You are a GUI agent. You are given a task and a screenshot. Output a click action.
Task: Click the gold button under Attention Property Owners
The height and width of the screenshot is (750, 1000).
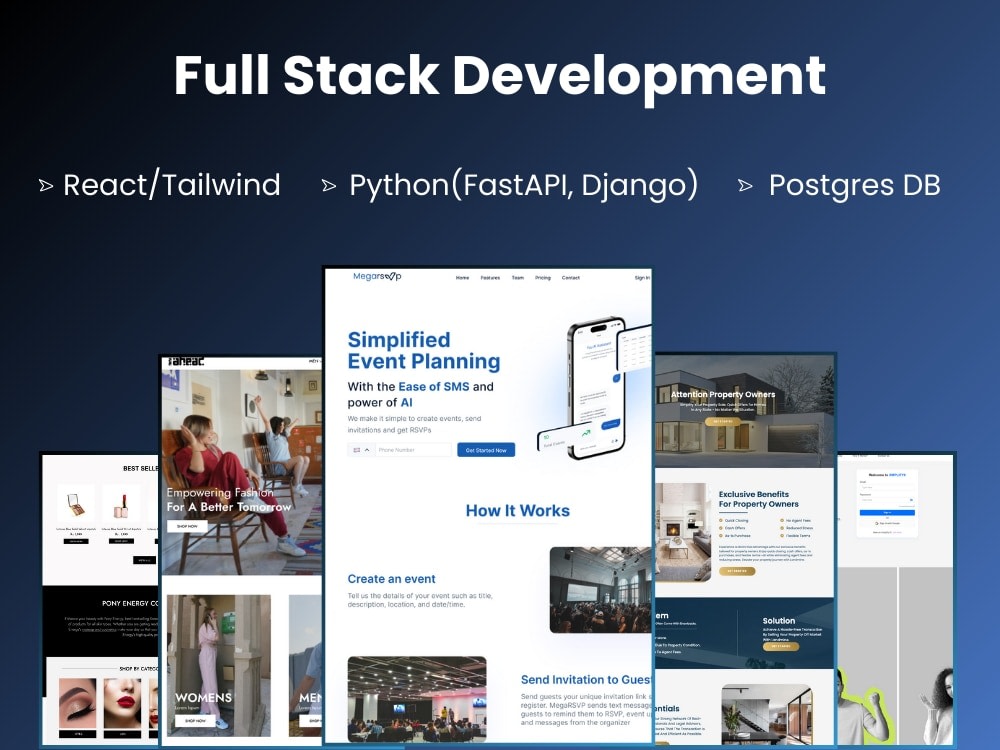click(723, 422)
